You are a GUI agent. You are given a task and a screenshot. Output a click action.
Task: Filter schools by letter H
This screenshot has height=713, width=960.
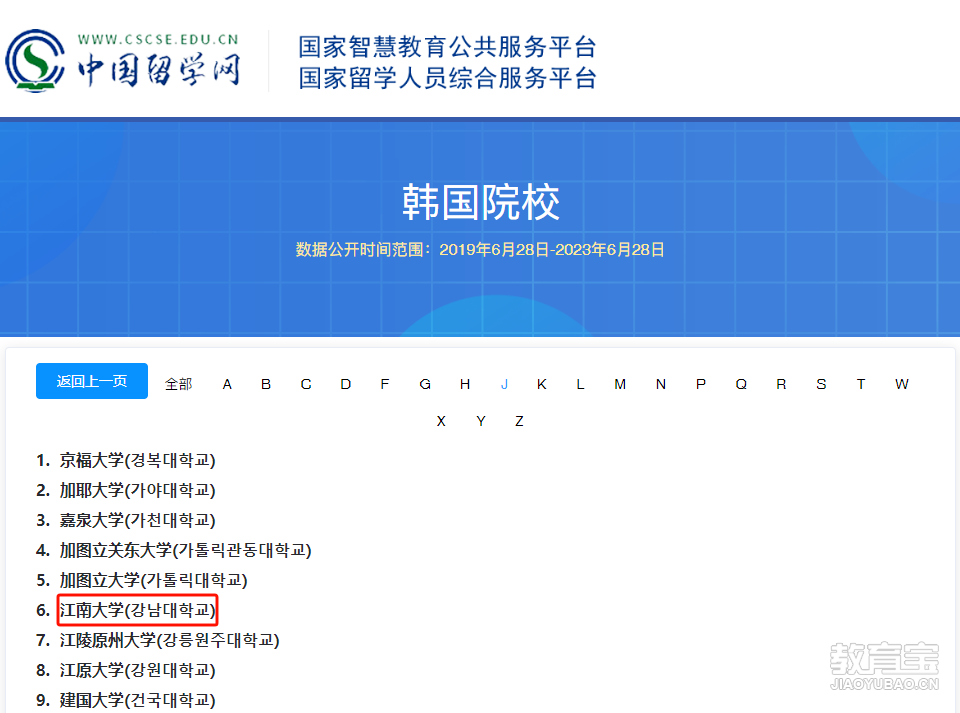point(465,384)
